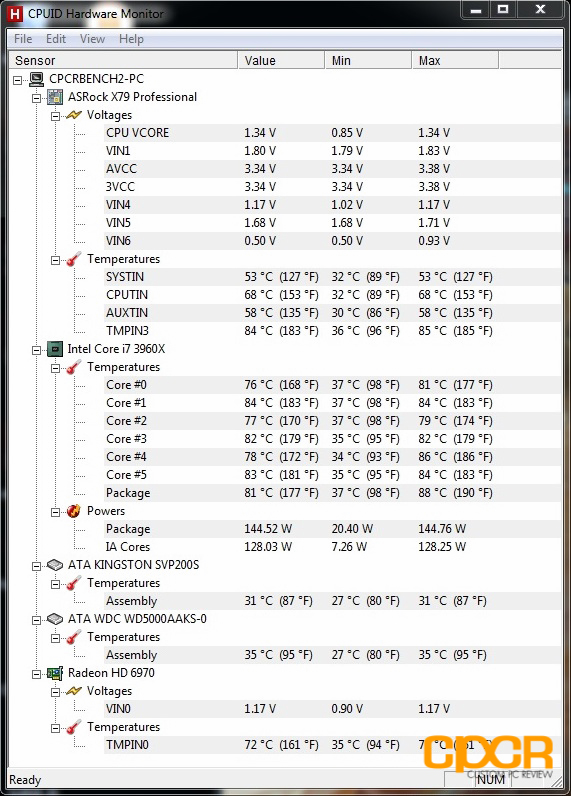Click the NUM indicator in status bar
This screenshot has width=571, height=796.
[x=490, y=779]
